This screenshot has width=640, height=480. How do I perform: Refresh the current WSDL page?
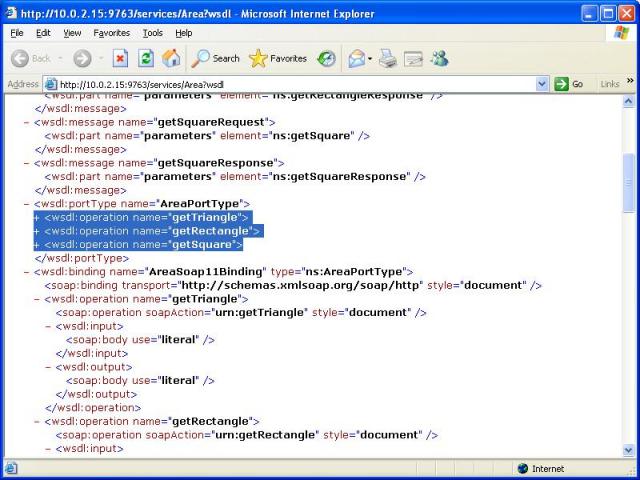point(146,59)
